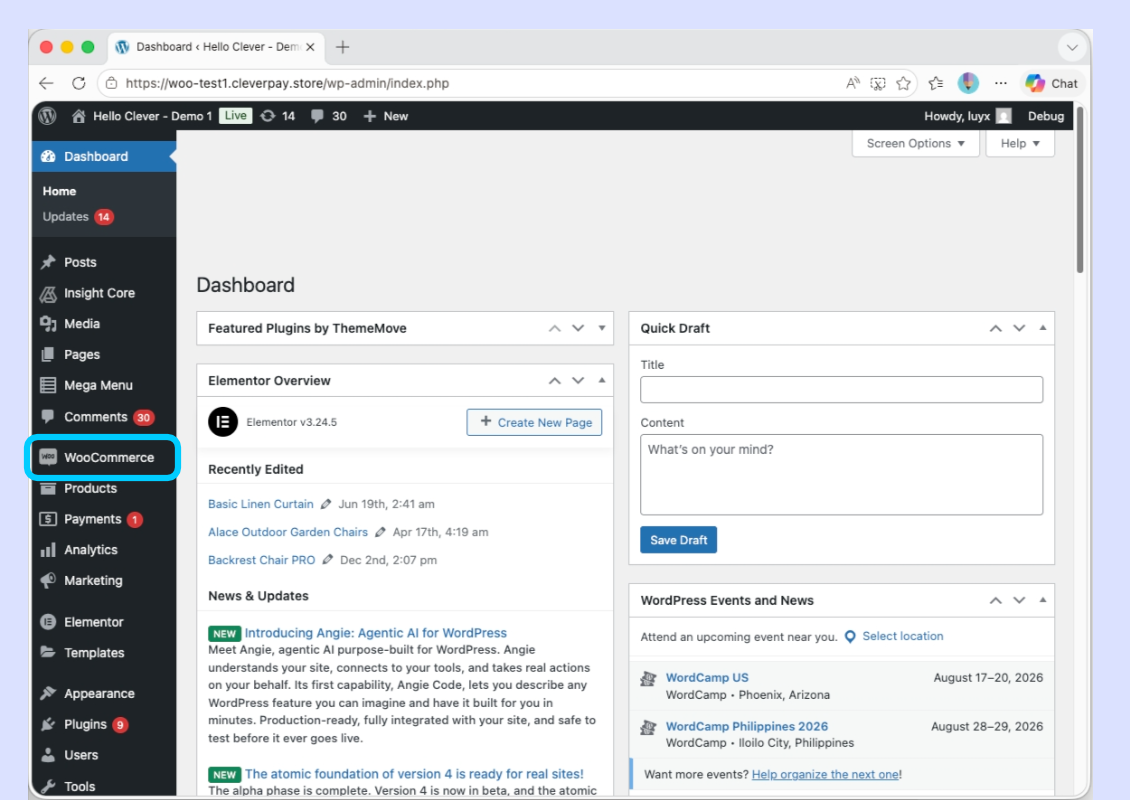This screenshot has width=1130, height=800.
Task: Move WordPress Events and News panel up
Action: (995, 600)
